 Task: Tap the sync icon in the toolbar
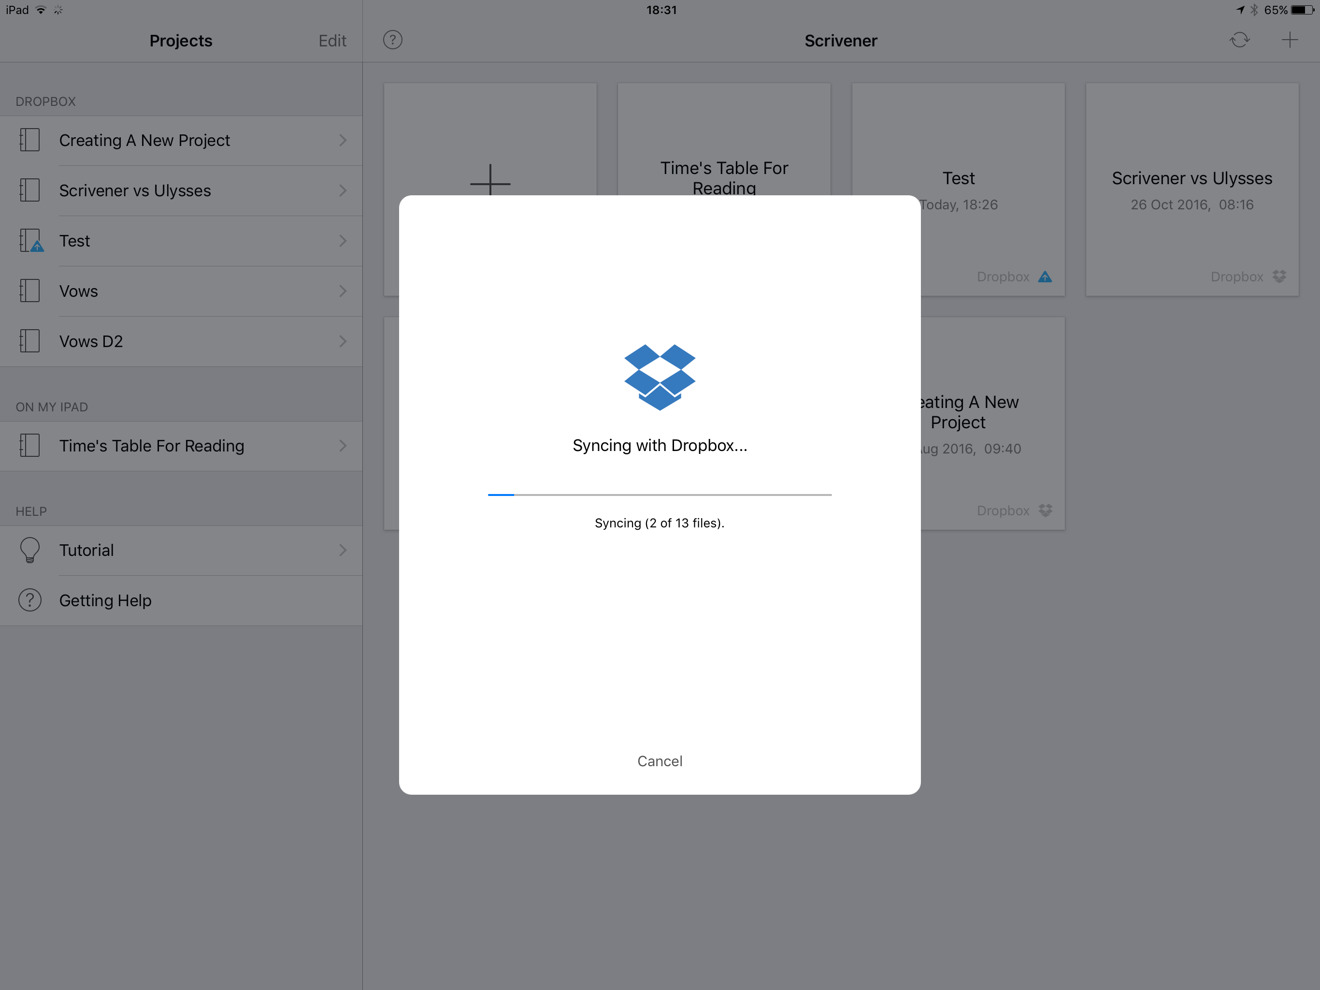pos(1240,40)
